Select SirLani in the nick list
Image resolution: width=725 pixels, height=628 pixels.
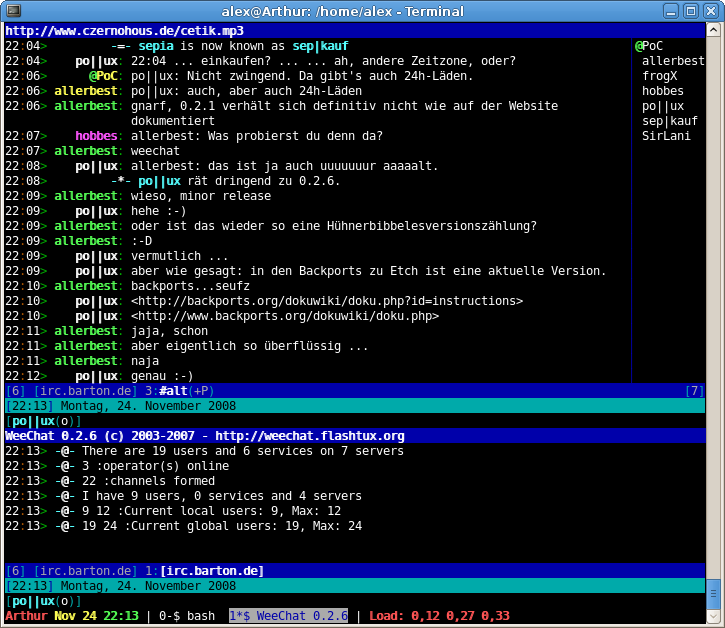click(666, 136)
